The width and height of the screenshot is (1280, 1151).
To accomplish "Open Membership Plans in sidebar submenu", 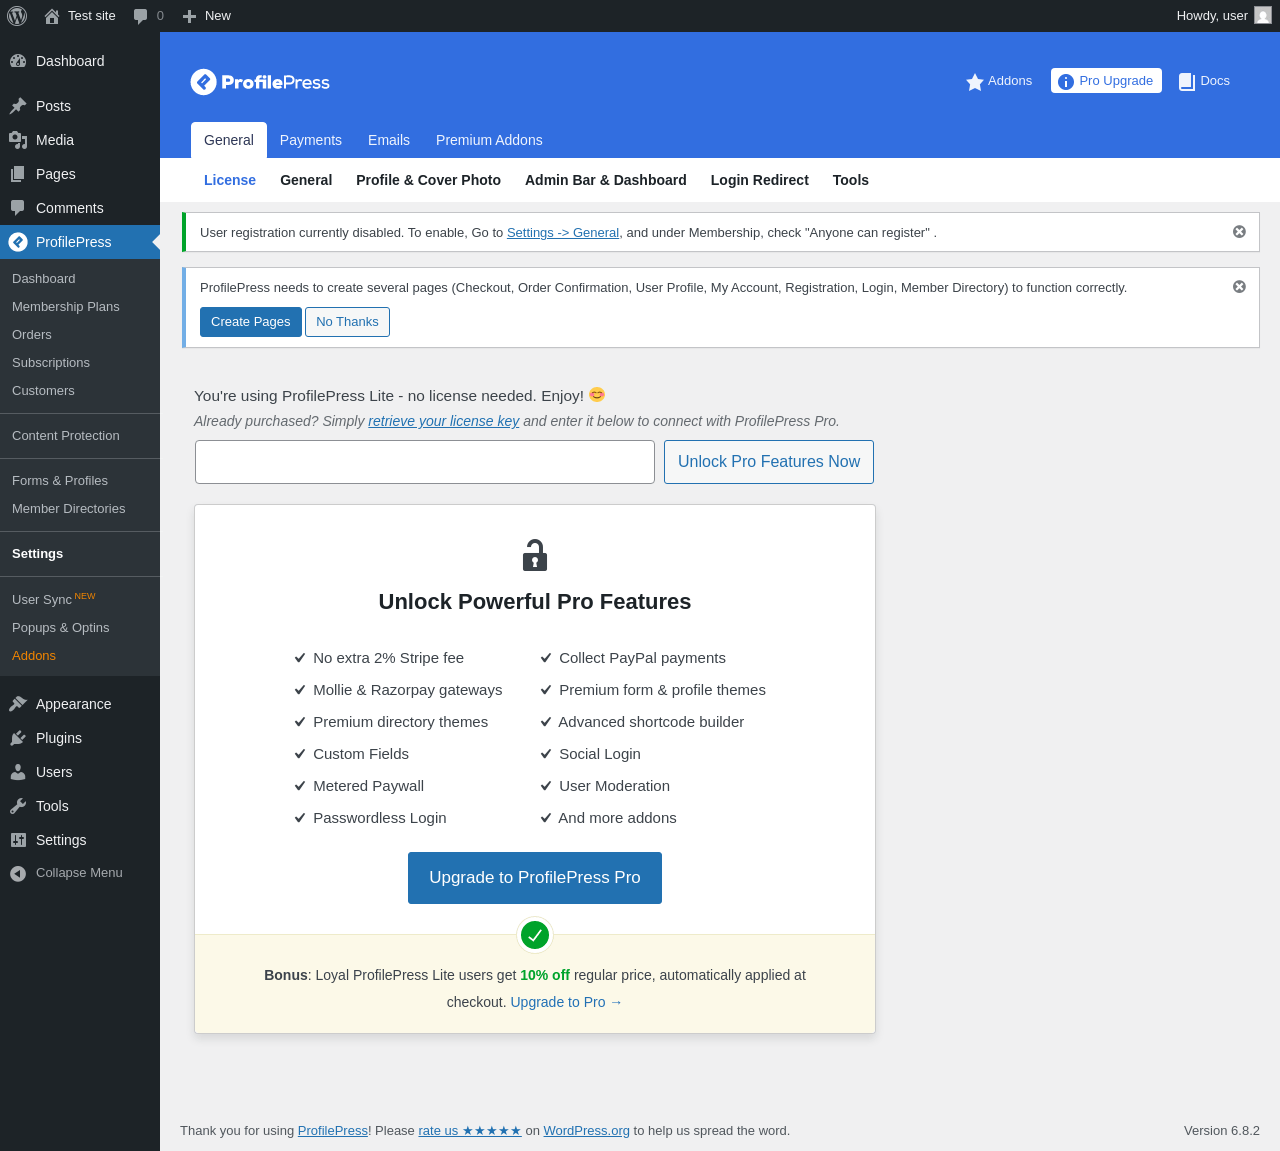I will [x=66, y=307].
